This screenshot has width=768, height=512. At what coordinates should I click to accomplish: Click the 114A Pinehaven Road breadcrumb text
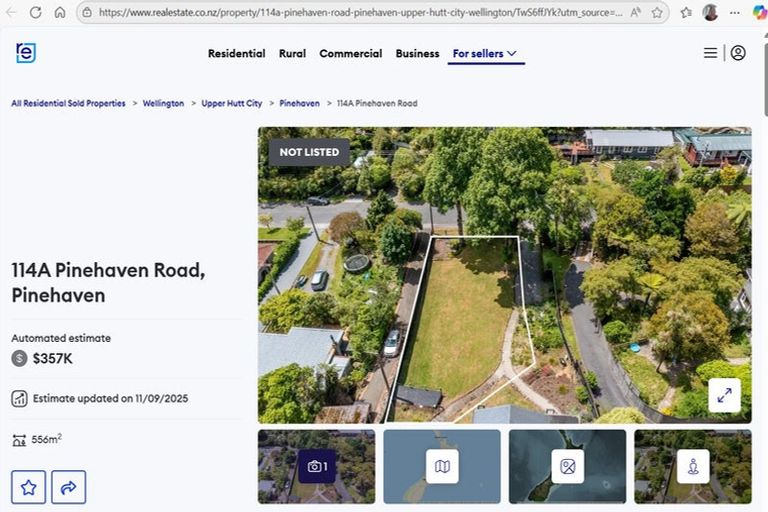[377, 103]
